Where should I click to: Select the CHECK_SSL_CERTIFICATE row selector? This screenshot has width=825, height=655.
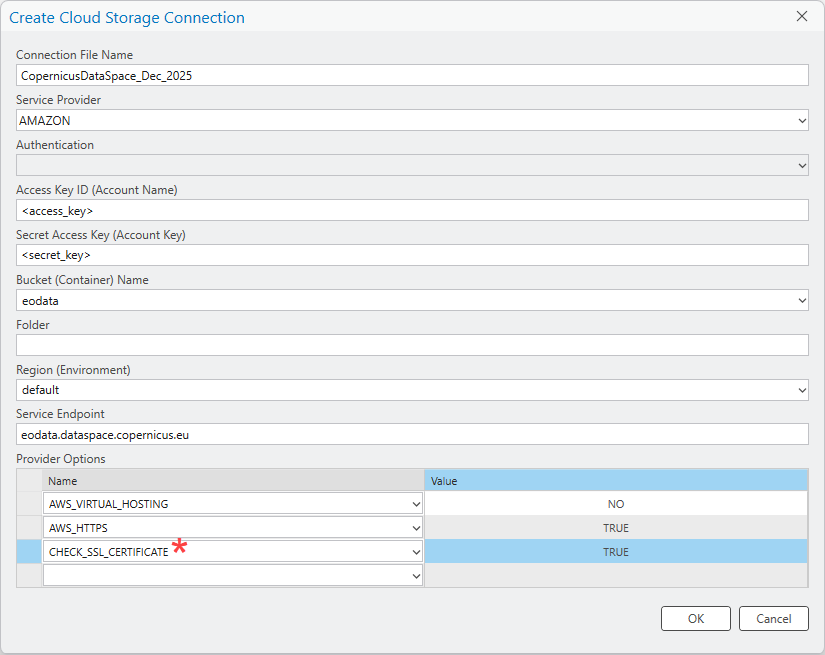tap(28, 551)
